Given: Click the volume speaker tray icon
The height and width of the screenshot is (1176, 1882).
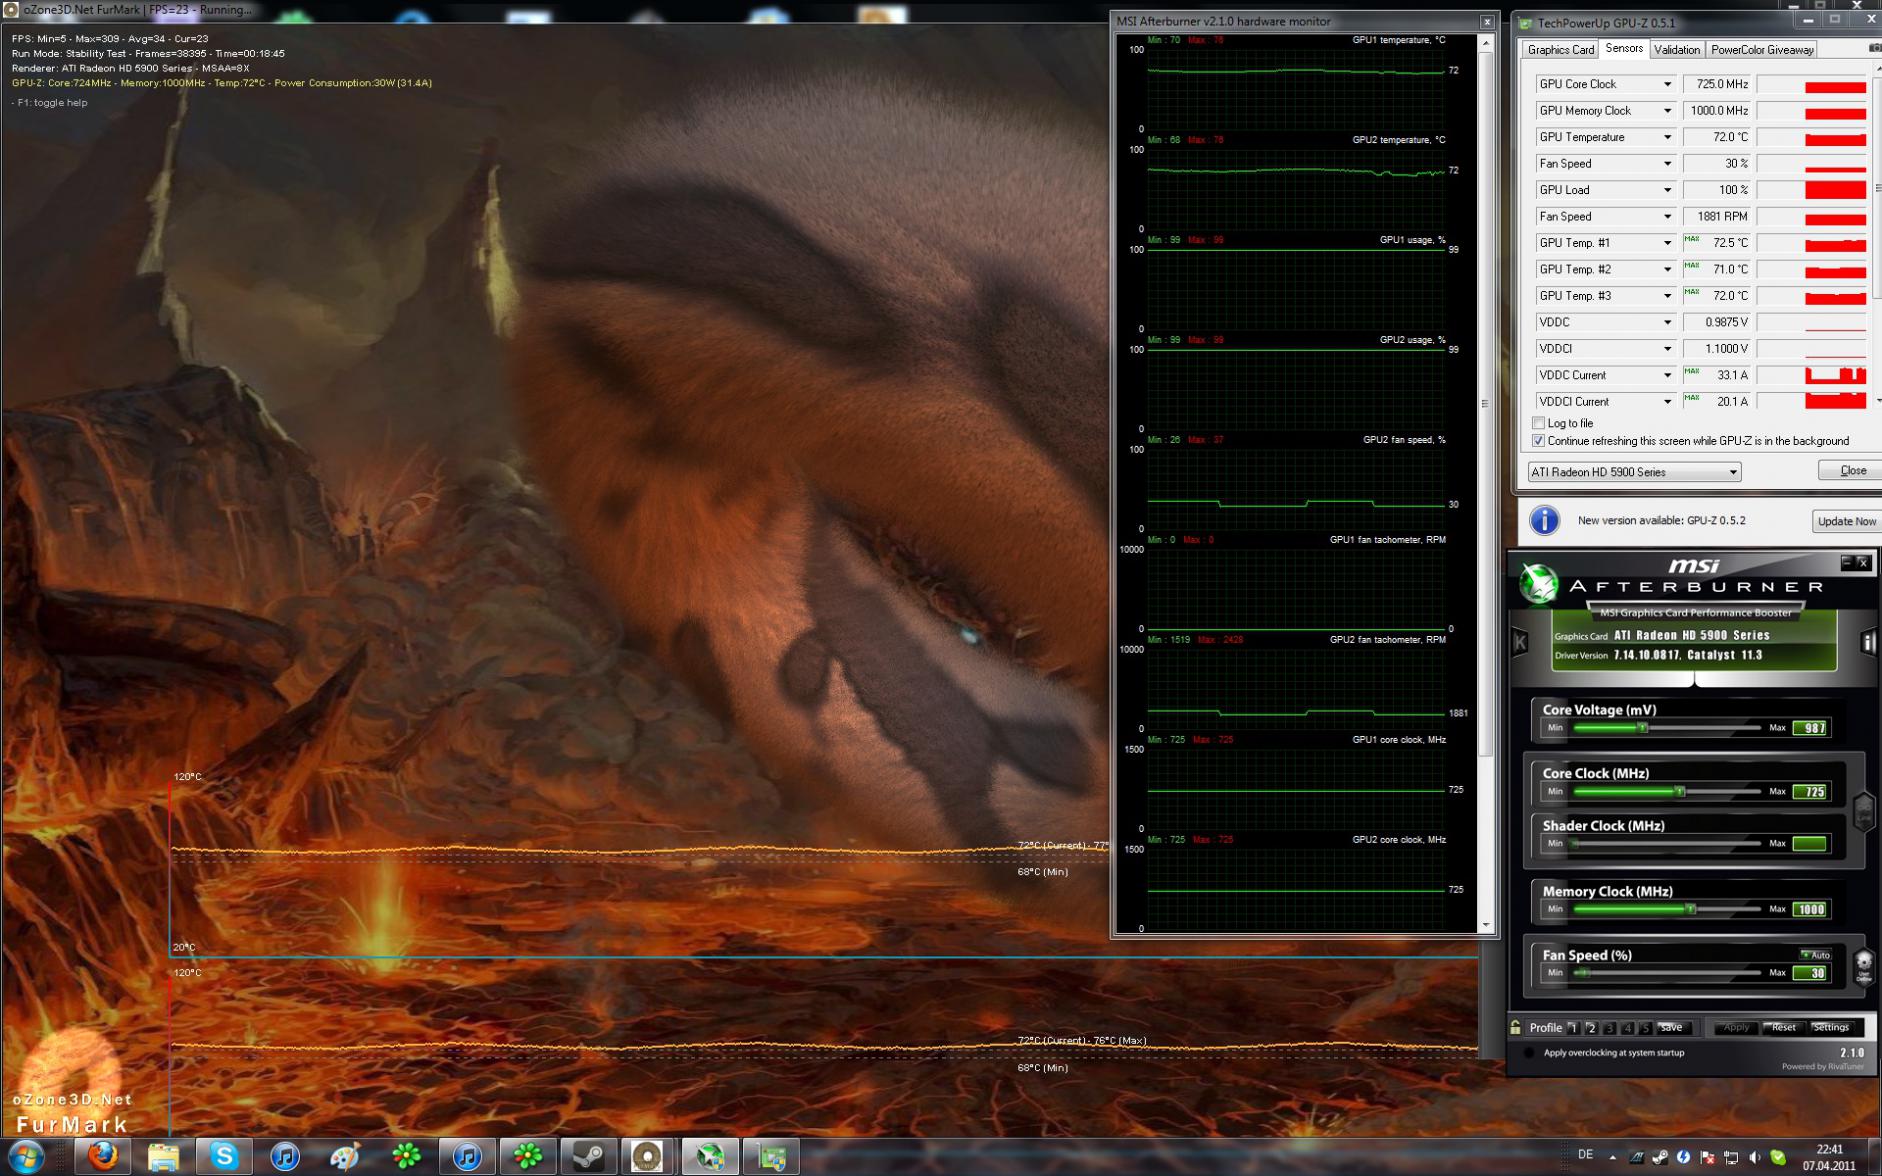Looking at the screenshot, I should (1755, 1157).
